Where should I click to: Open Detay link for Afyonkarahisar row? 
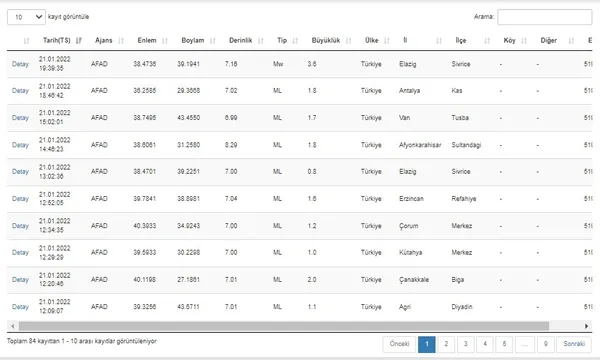20,145
